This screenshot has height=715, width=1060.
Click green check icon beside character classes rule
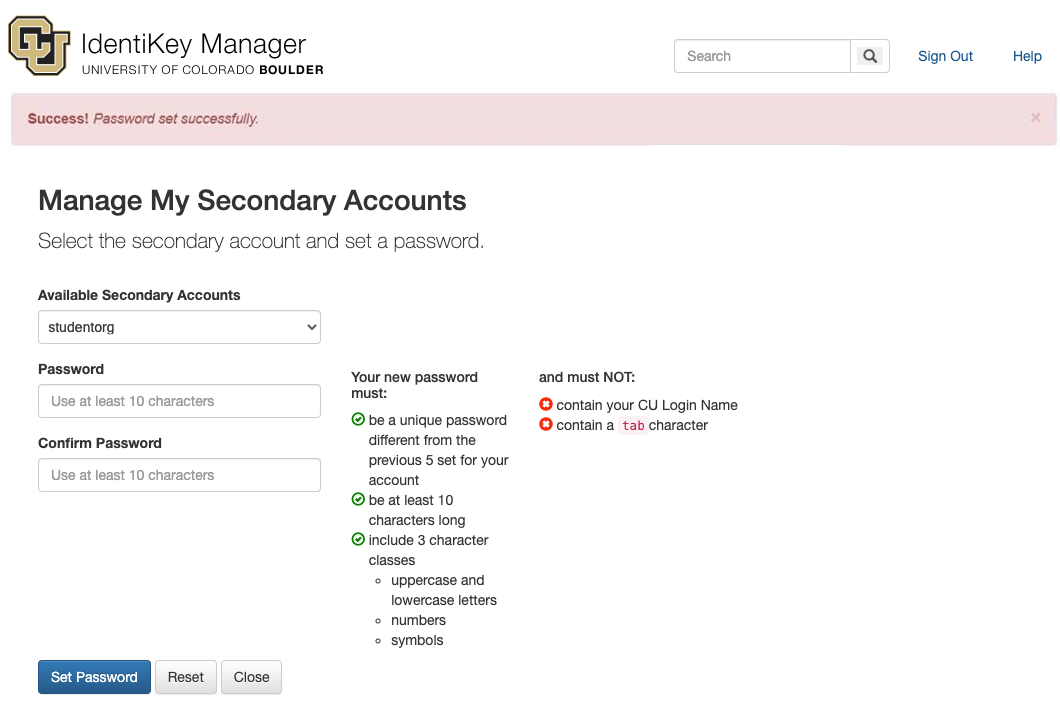tap(358, 540)
